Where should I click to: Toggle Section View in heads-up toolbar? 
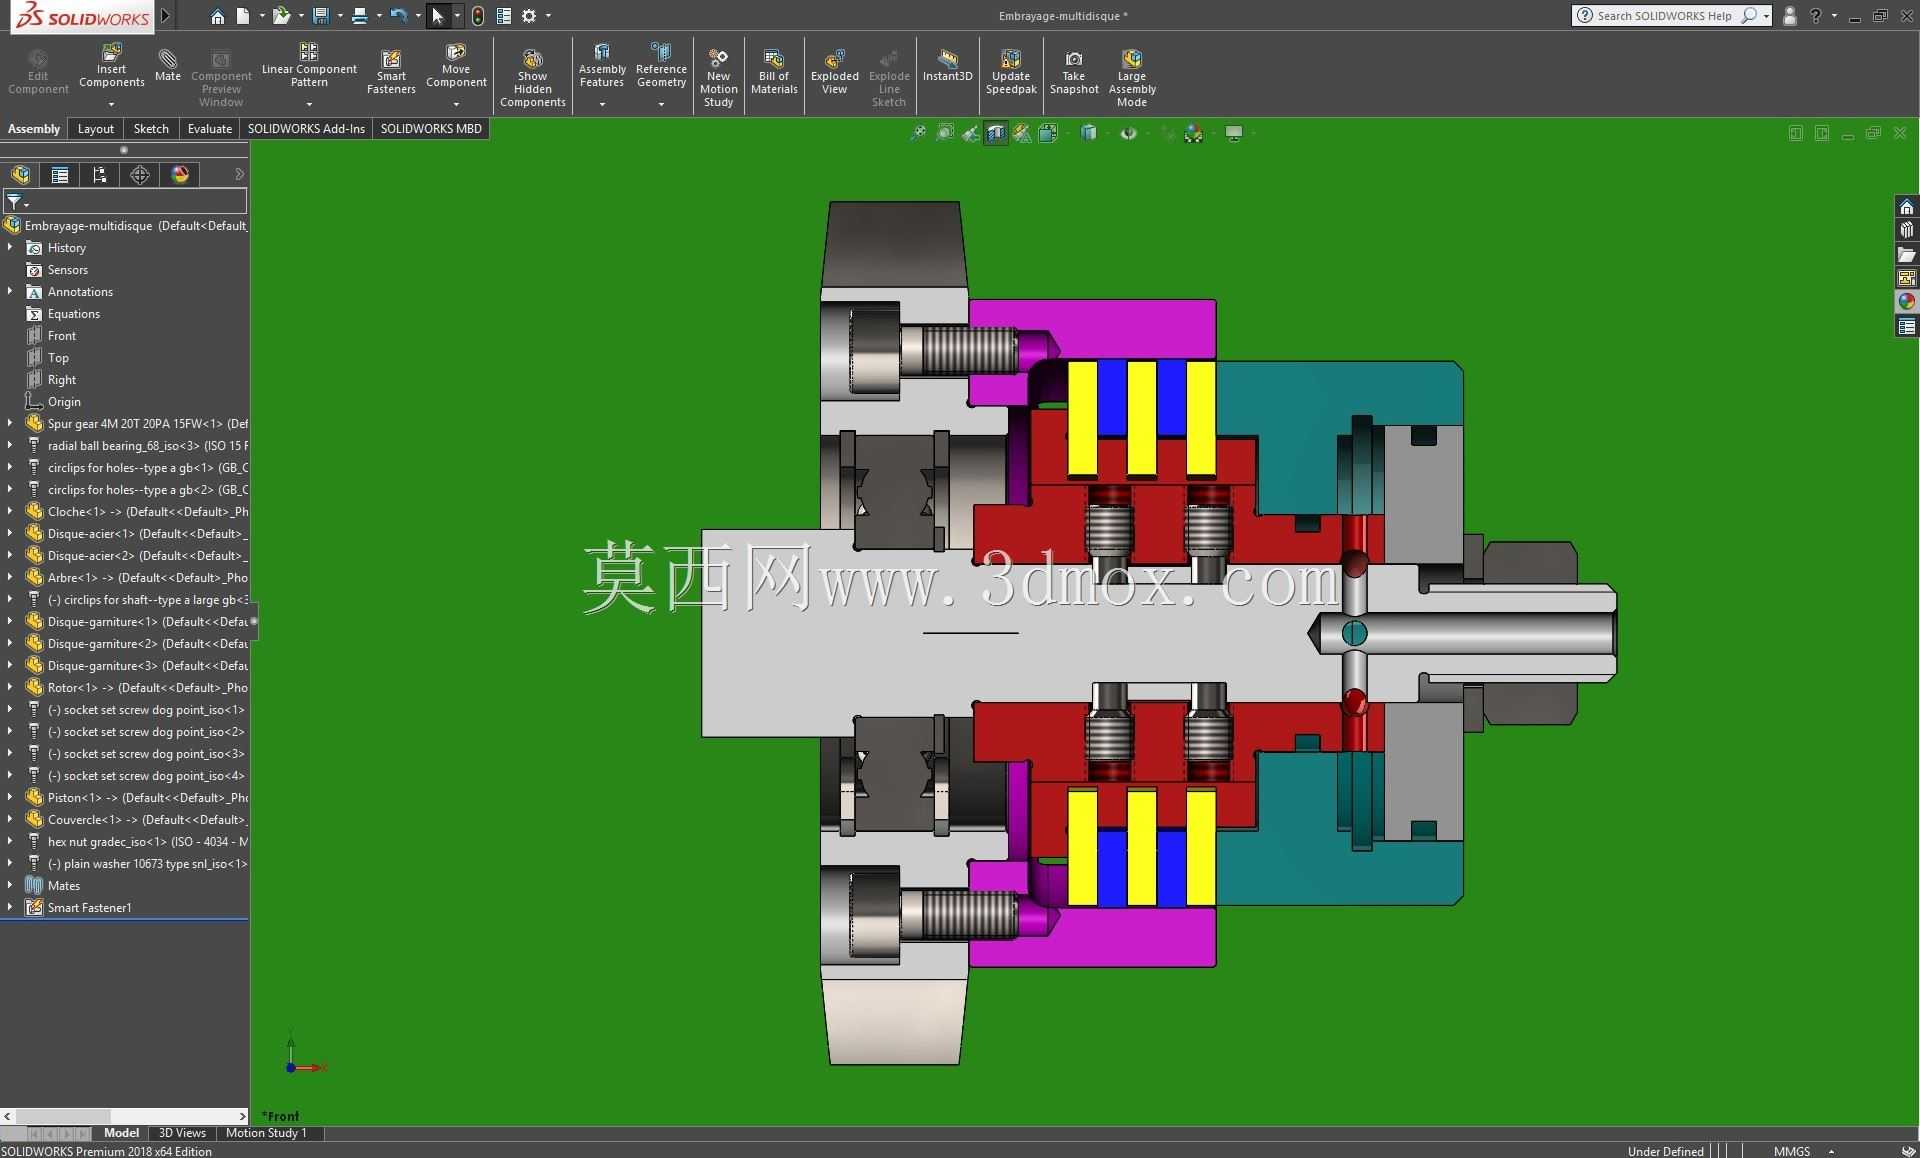click(x=996, y=133)
